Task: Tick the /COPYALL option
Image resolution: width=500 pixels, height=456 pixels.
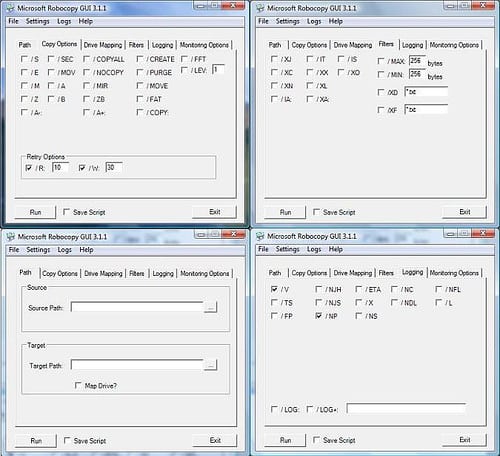Action: pos(86,59)
